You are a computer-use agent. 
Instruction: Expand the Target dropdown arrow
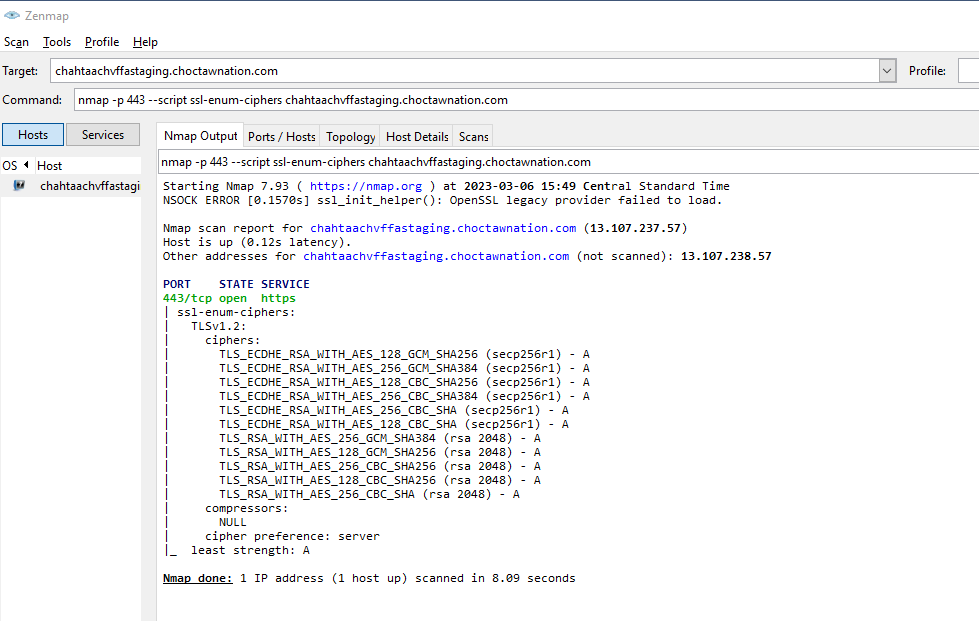pos(887,71)
